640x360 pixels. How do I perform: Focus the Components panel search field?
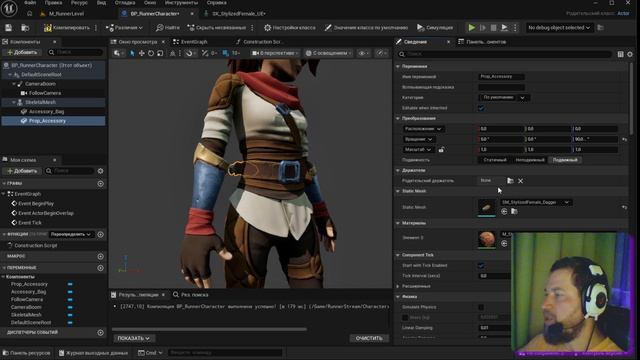coord(75,52)
